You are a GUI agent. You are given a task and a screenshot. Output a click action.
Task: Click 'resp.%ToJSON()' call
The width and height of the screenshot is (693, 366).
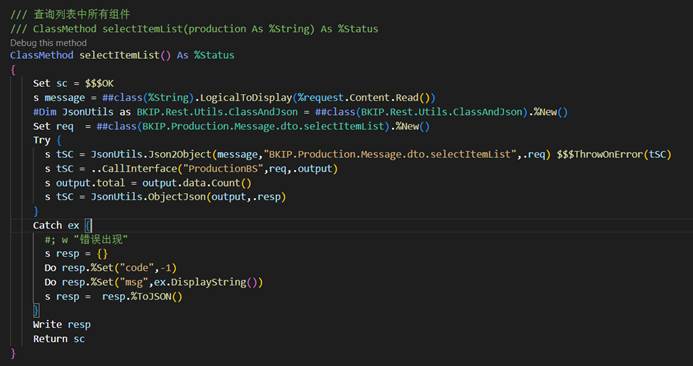pyautogui.click(x=142, y=297)
